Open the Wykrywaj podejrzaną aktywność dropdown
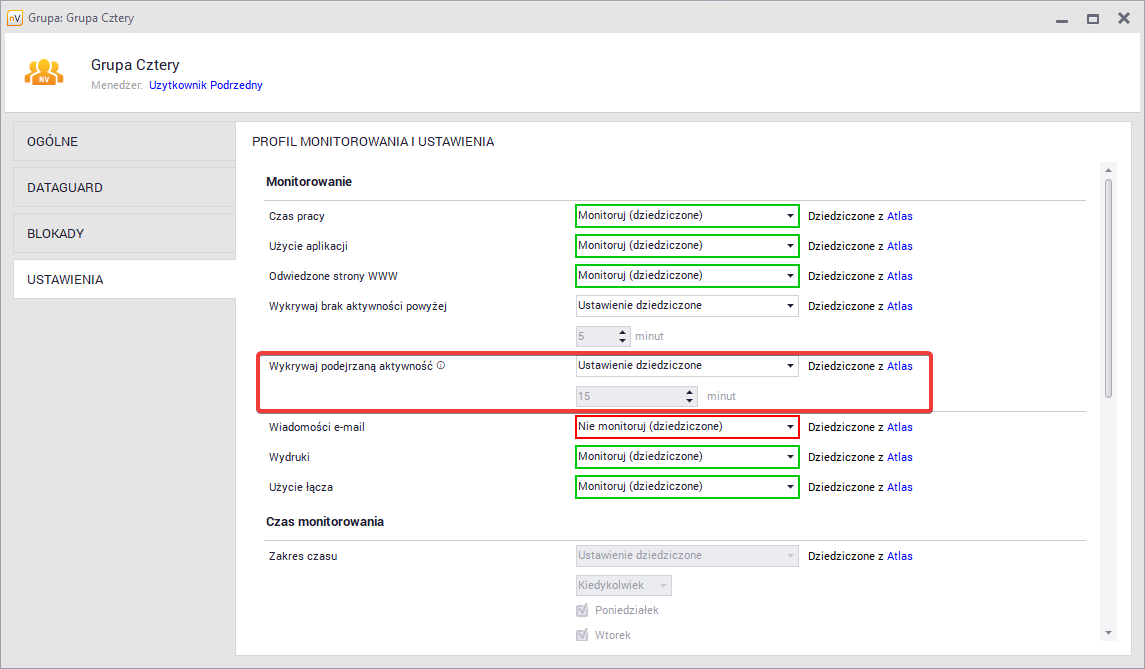Viewport: 1145px width, 669px height. (687, 366)
